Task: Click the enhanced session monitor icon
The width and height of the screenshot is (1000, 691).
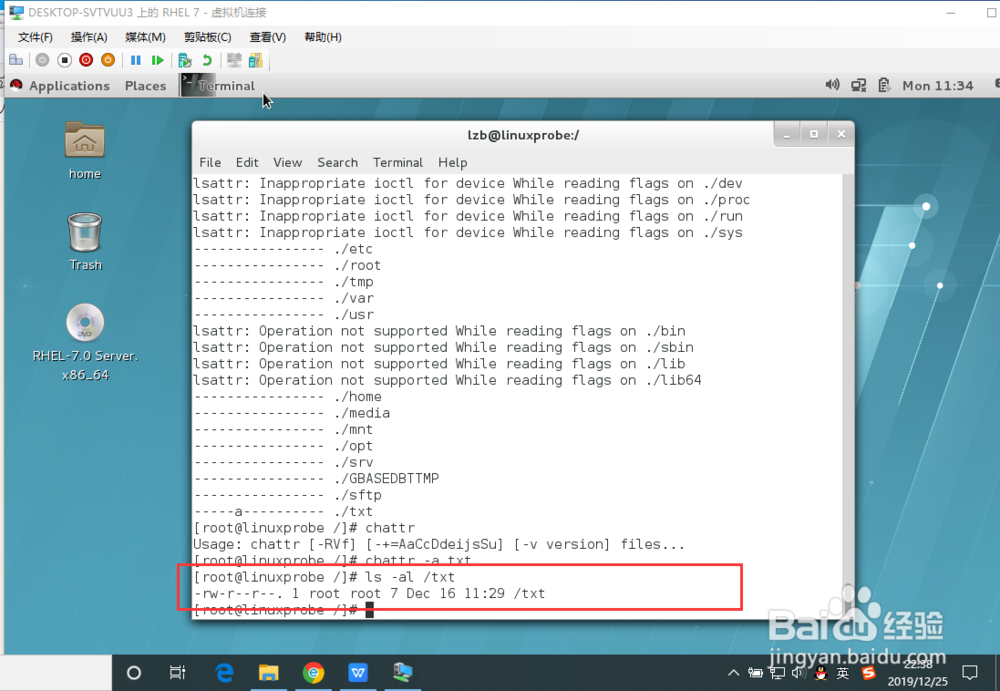Action: tap(234, 60)
